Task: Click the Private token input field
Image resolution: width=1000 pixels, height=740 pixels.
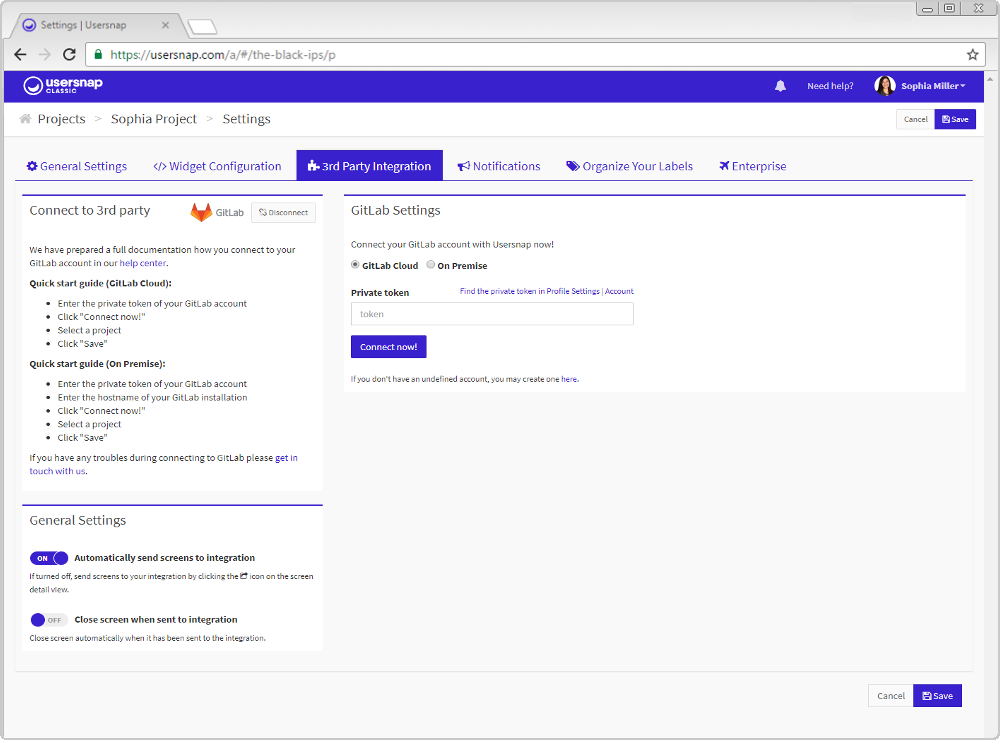Action: click(492, 314)
